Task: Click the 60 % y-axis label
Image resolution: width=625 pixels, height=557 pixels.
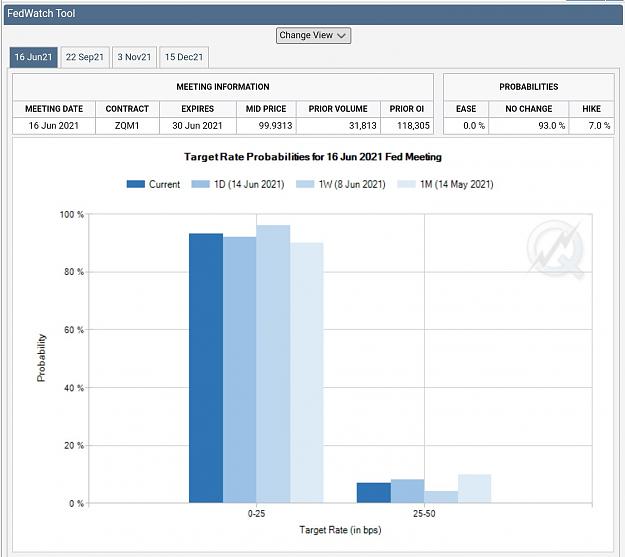Action: pos(74,330)
